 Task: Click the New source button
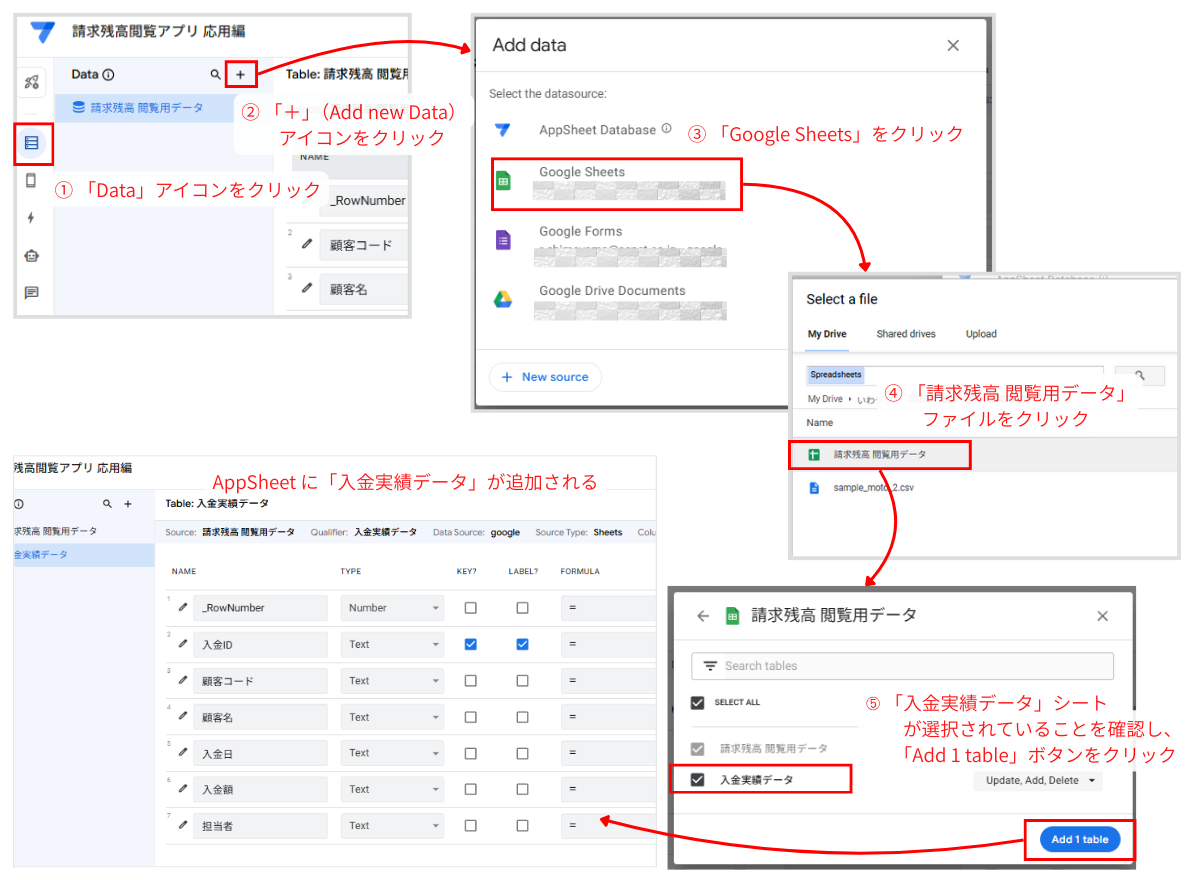click(544, 377)
